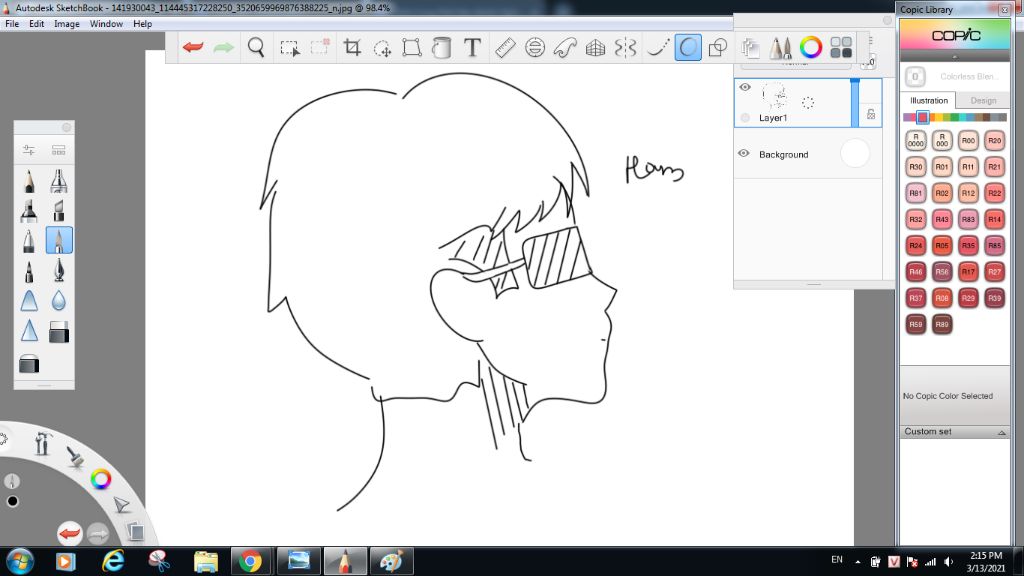Activate the Quick Transform lasso tool
Screen dimensions: 1024x576
click(x=382, y=48)
